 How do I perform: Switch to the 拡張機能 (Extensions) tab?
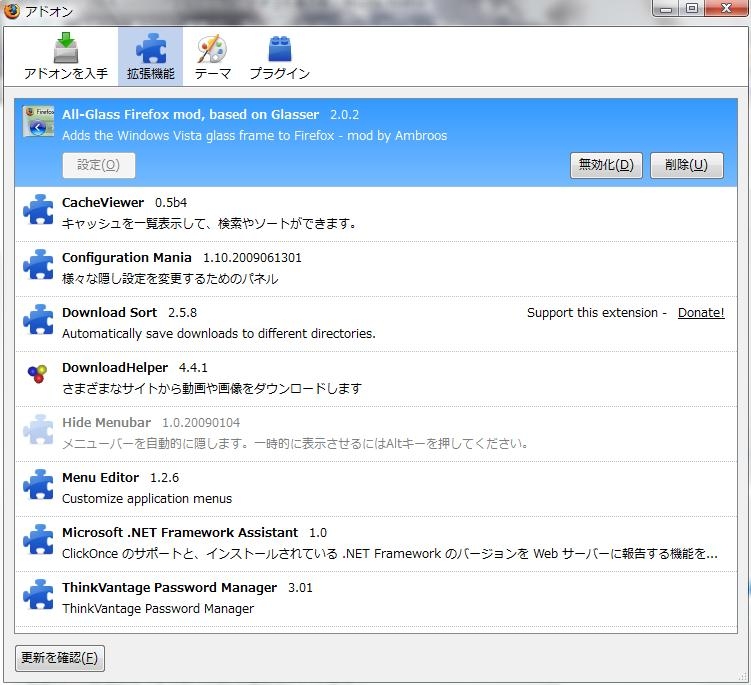[x=150, y=57]
